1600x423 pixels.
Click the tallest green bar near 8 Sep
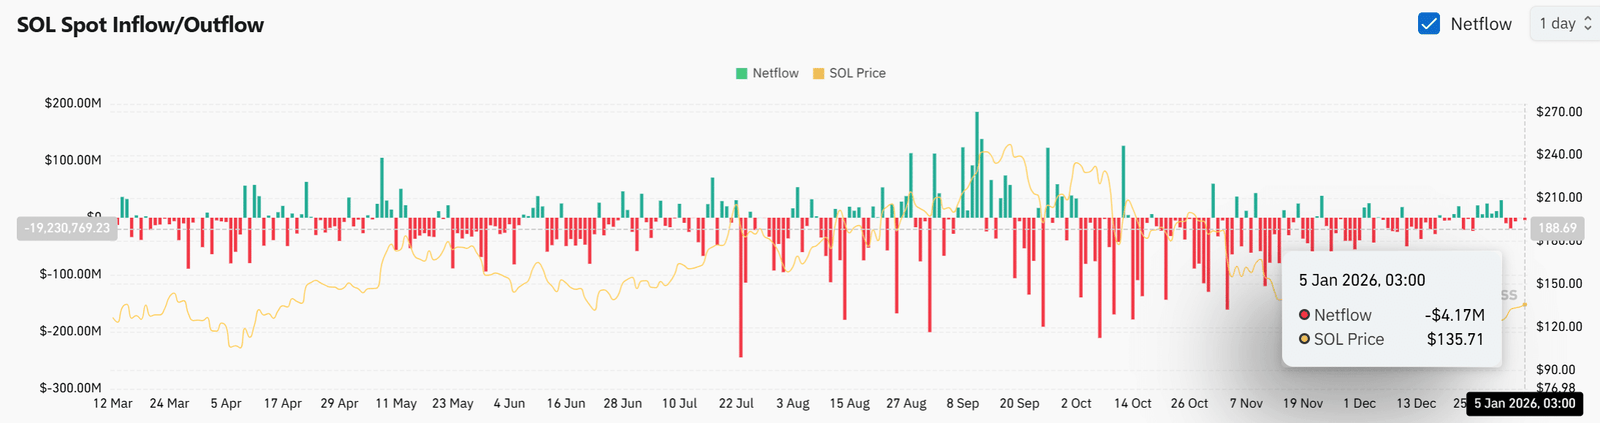(x=977, y=165)
